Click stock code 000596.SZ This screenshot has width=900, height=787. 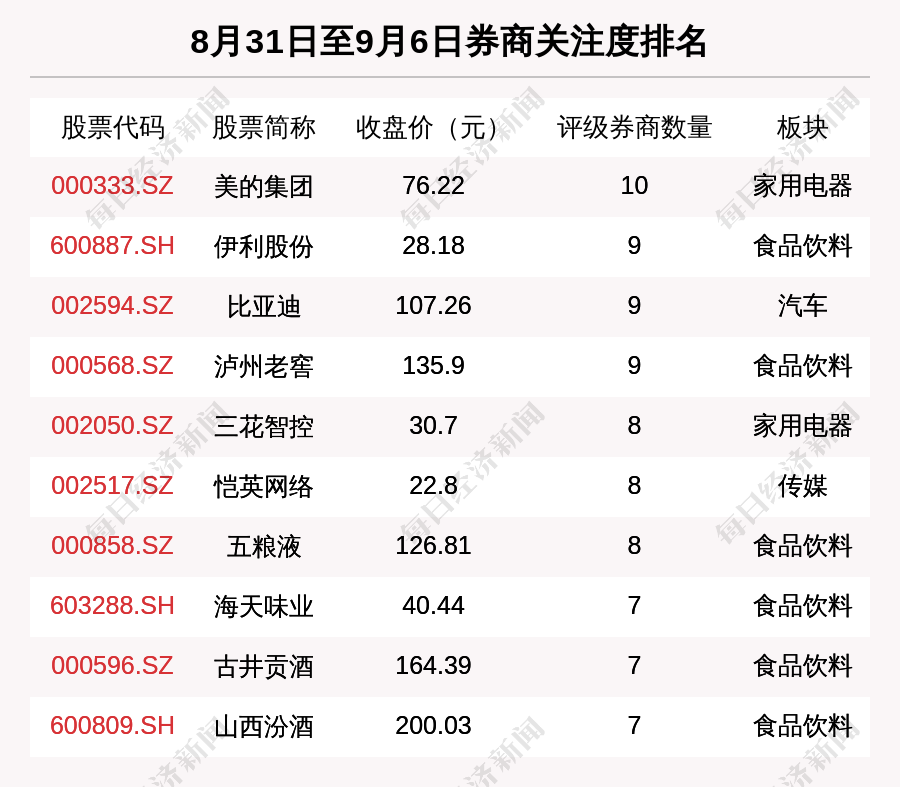(x=112, y=665)
